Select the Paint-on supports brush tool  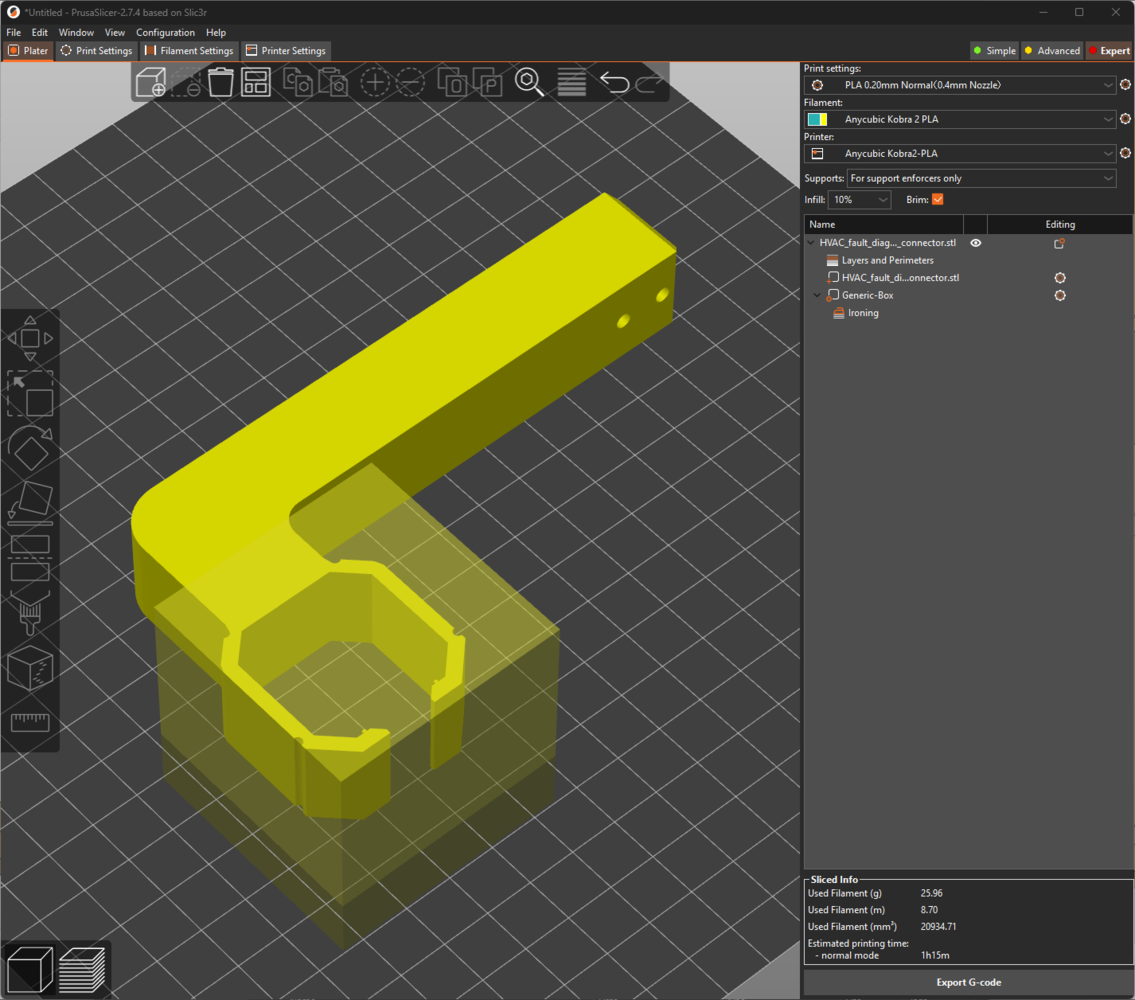30,612
